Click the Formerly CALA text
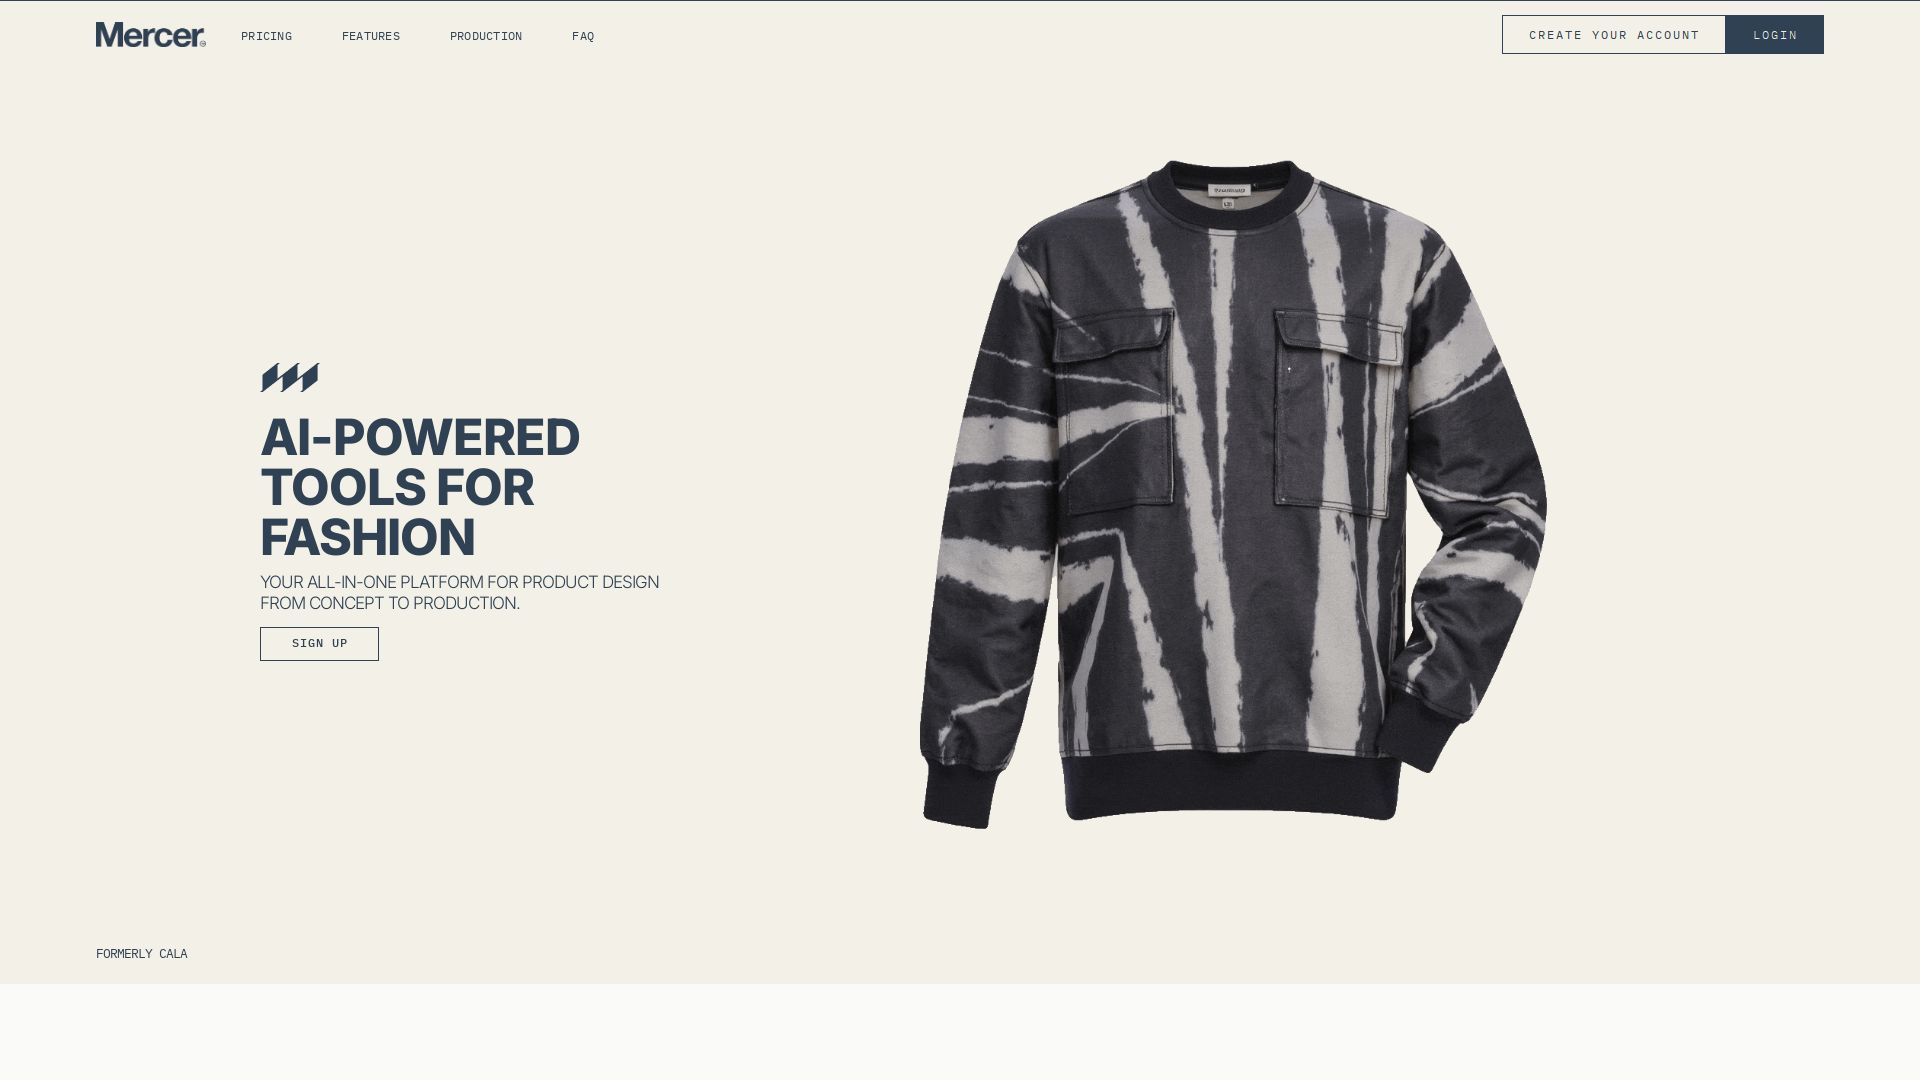This screenshot has height=1080, width=1920. 142,954
